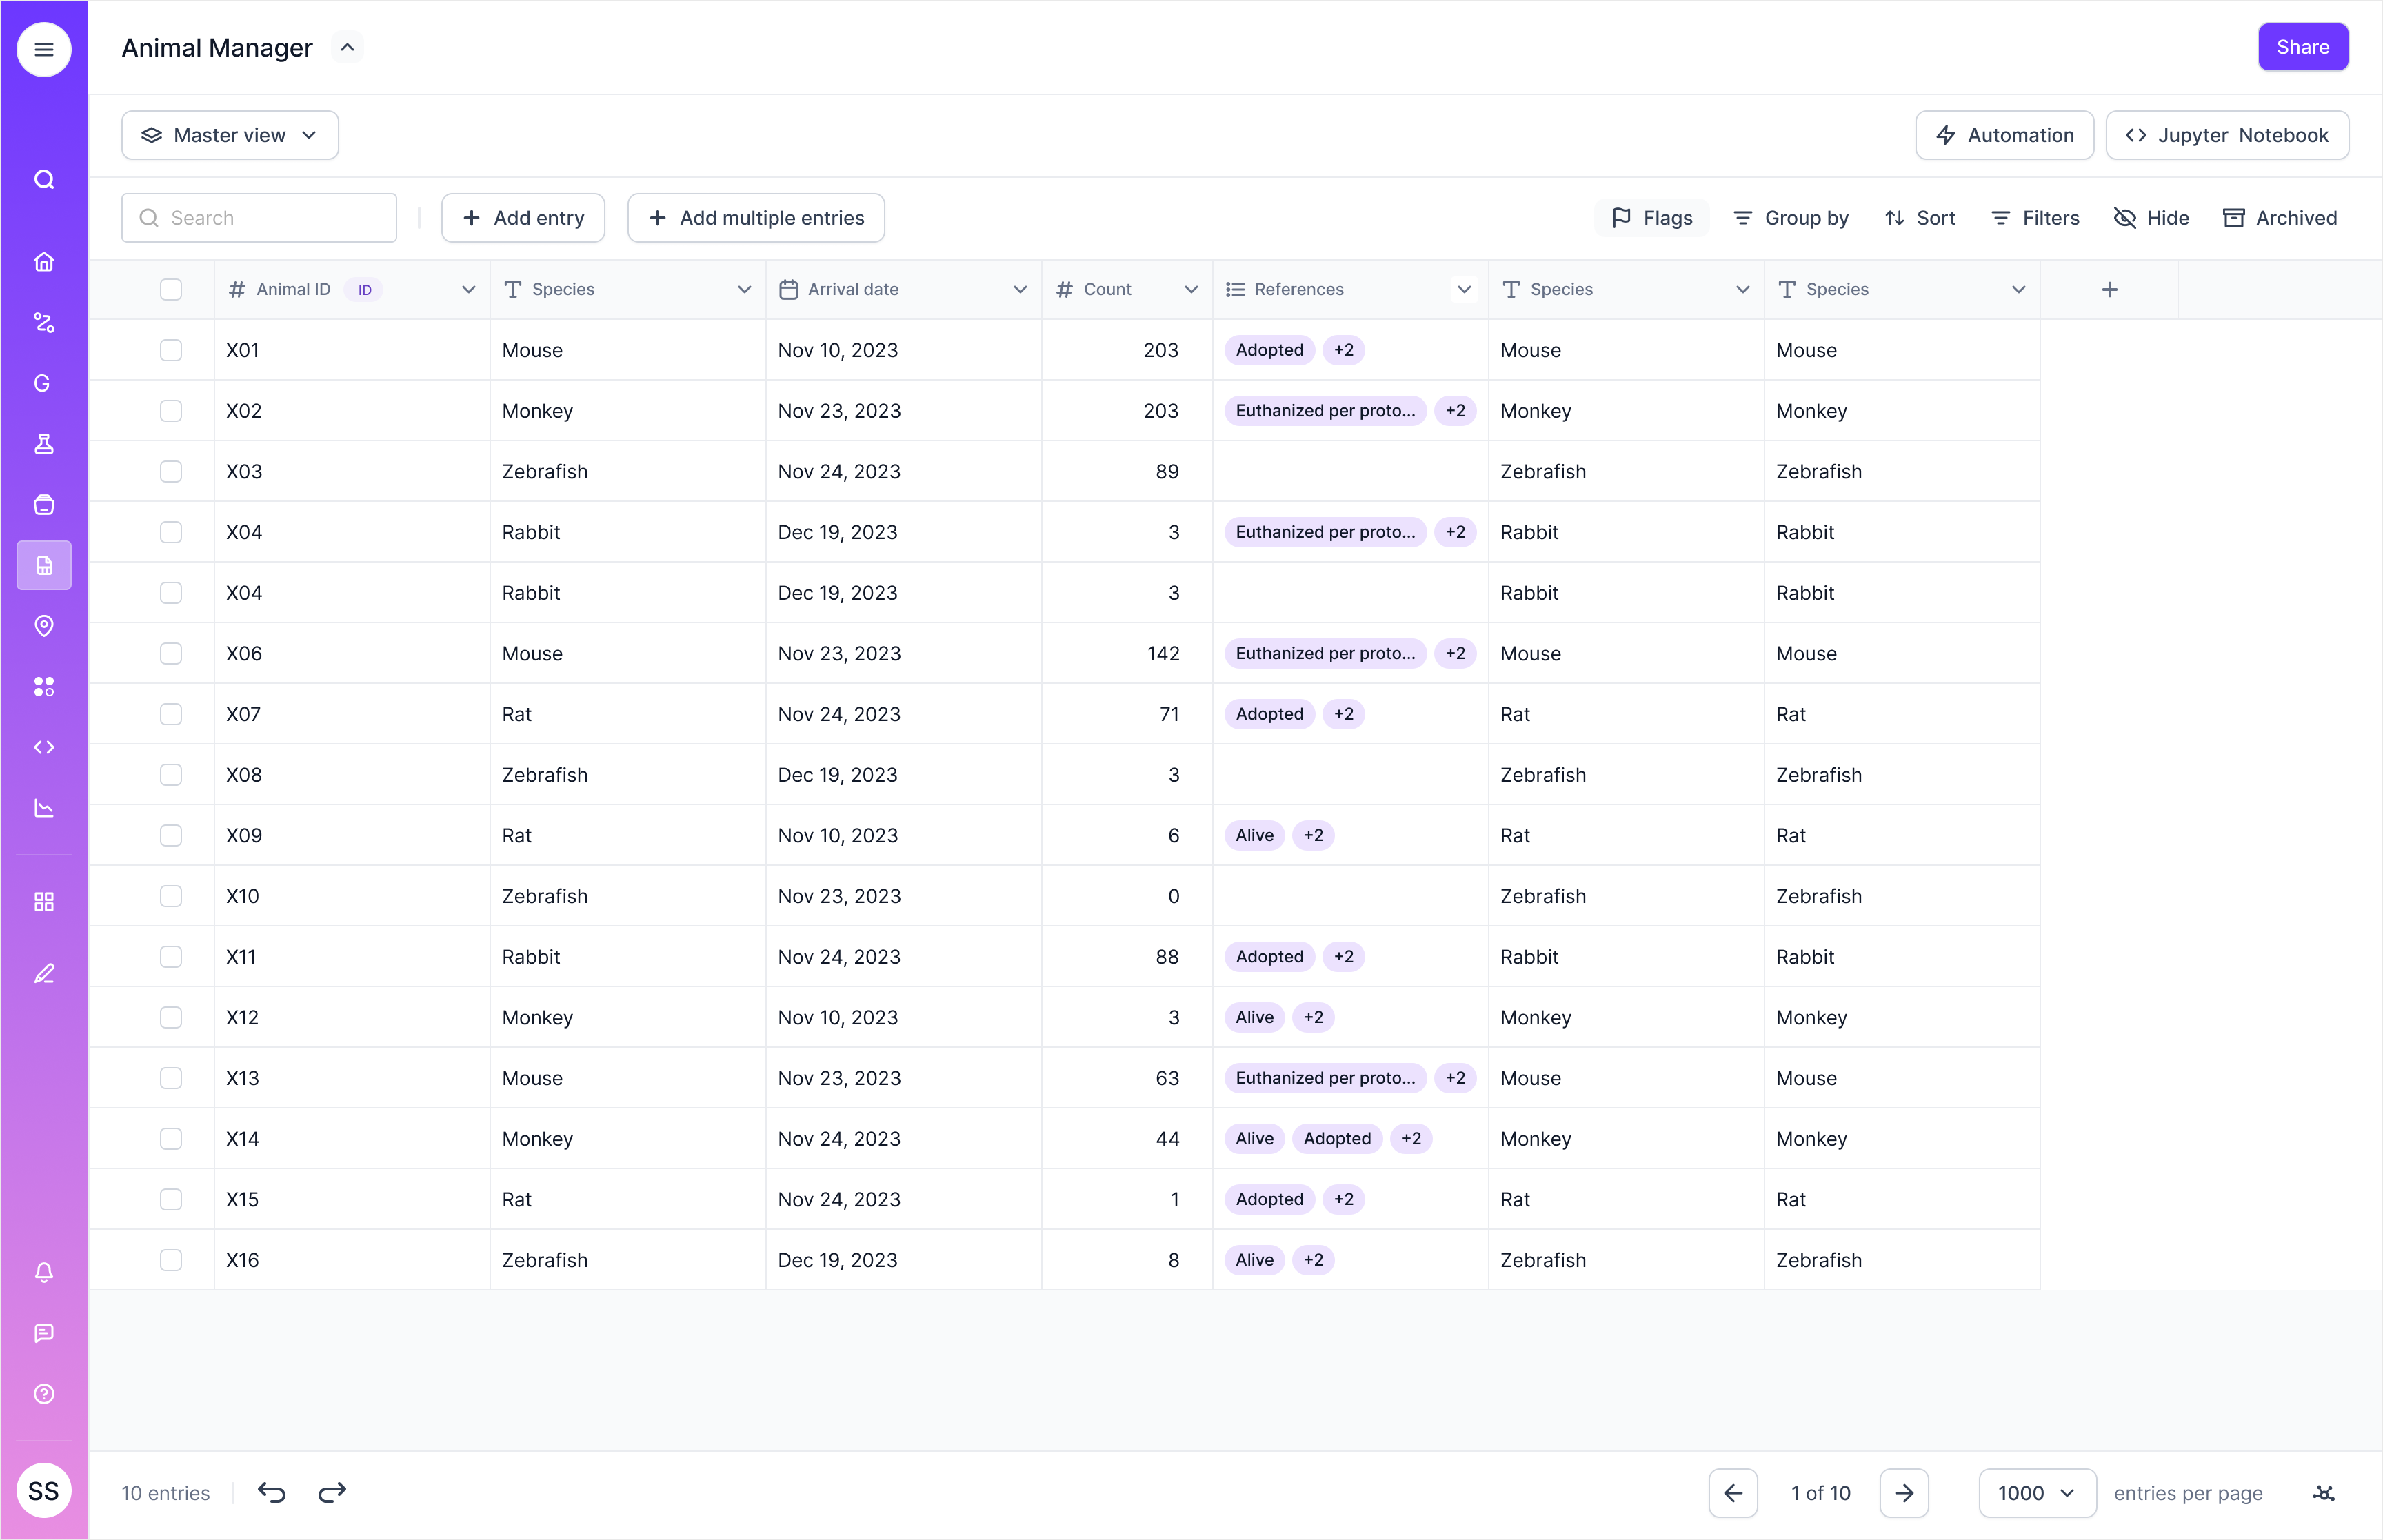Screen dimensions: 2383x1540
Task: Open the help question mark icon
Action: click(44, 1394)
